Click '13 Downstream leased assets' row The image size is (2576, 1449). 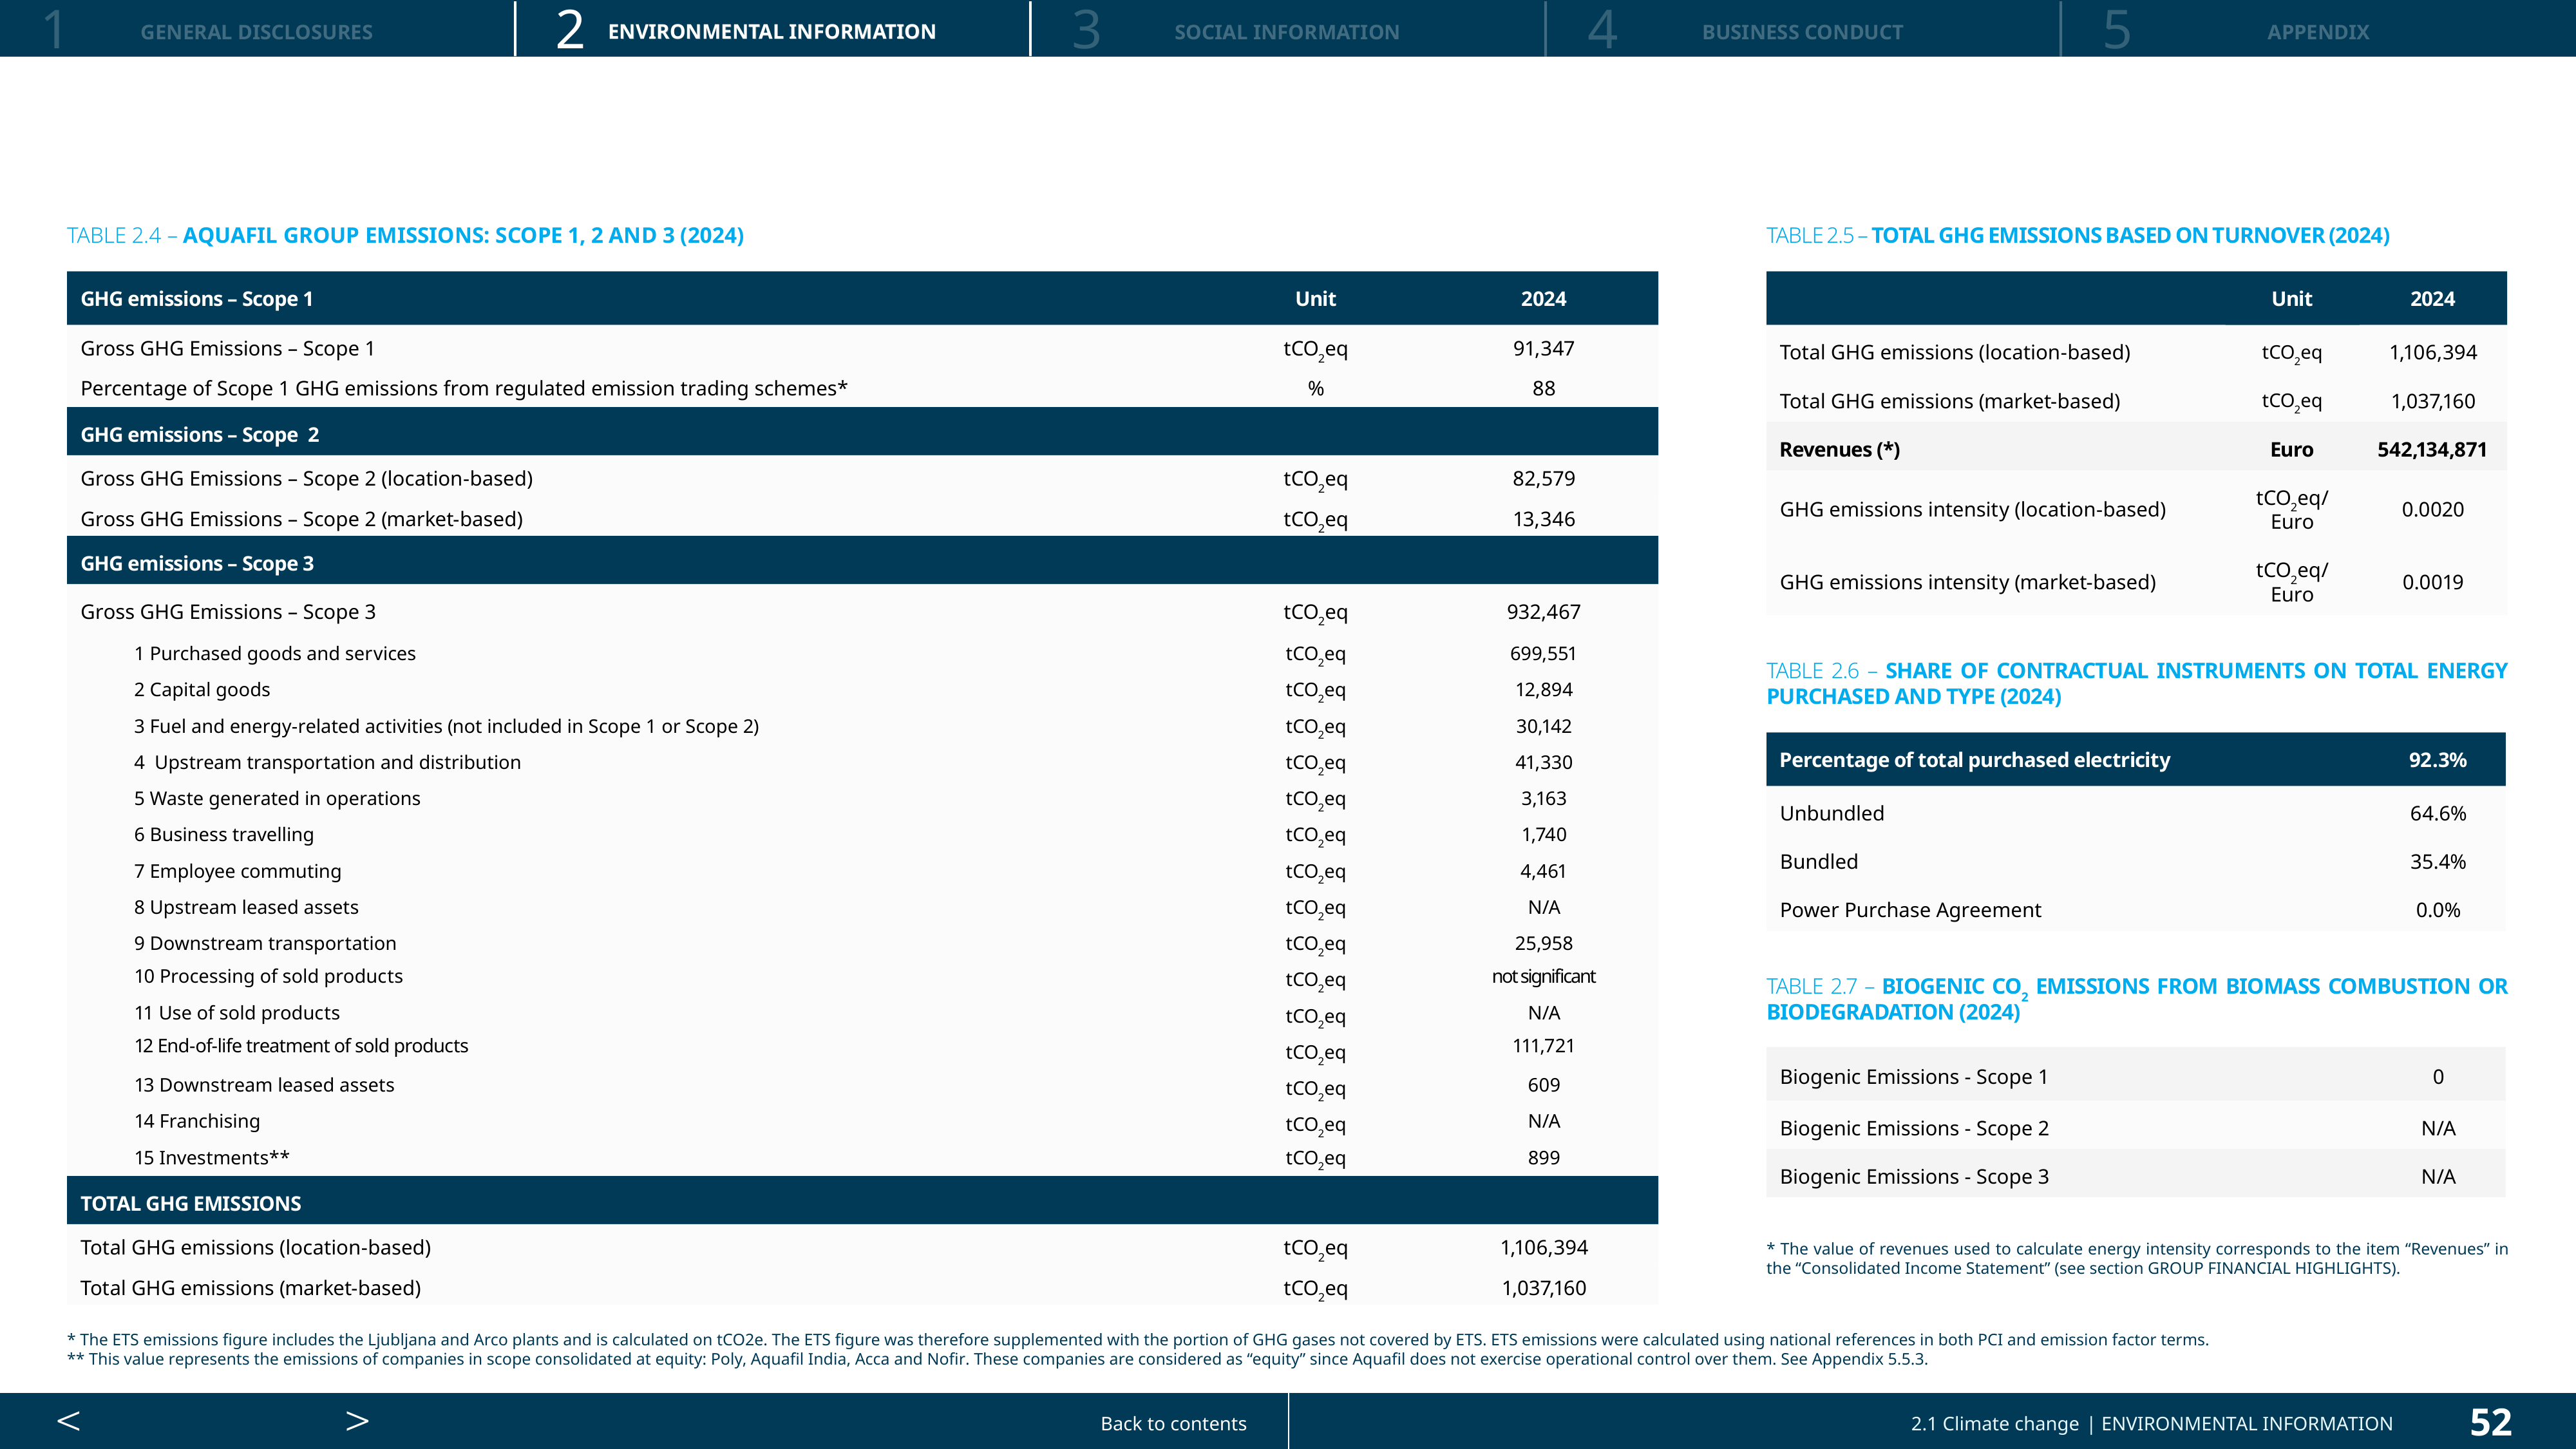pyautogui.click(x=862, y=1085)
